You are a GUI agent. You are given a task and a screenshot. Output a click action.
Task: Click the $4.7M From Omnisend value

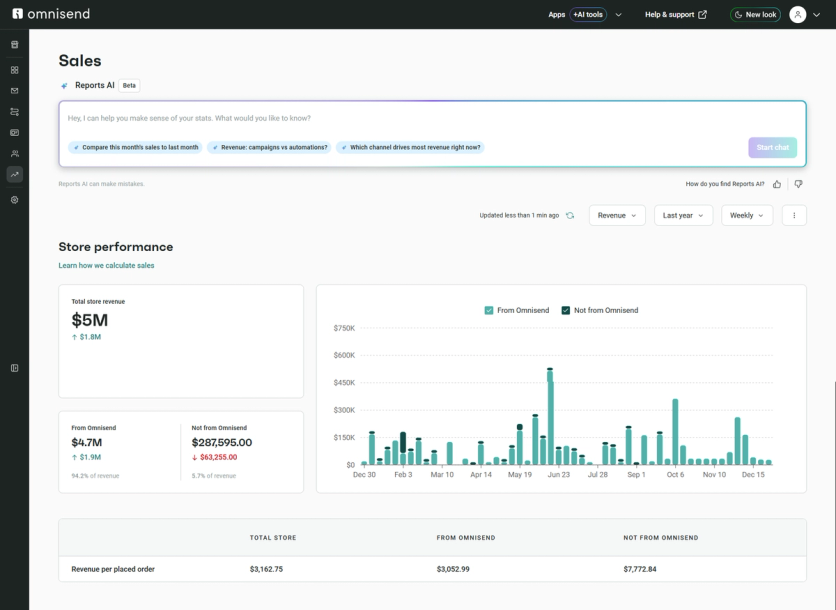pos(86,442)
